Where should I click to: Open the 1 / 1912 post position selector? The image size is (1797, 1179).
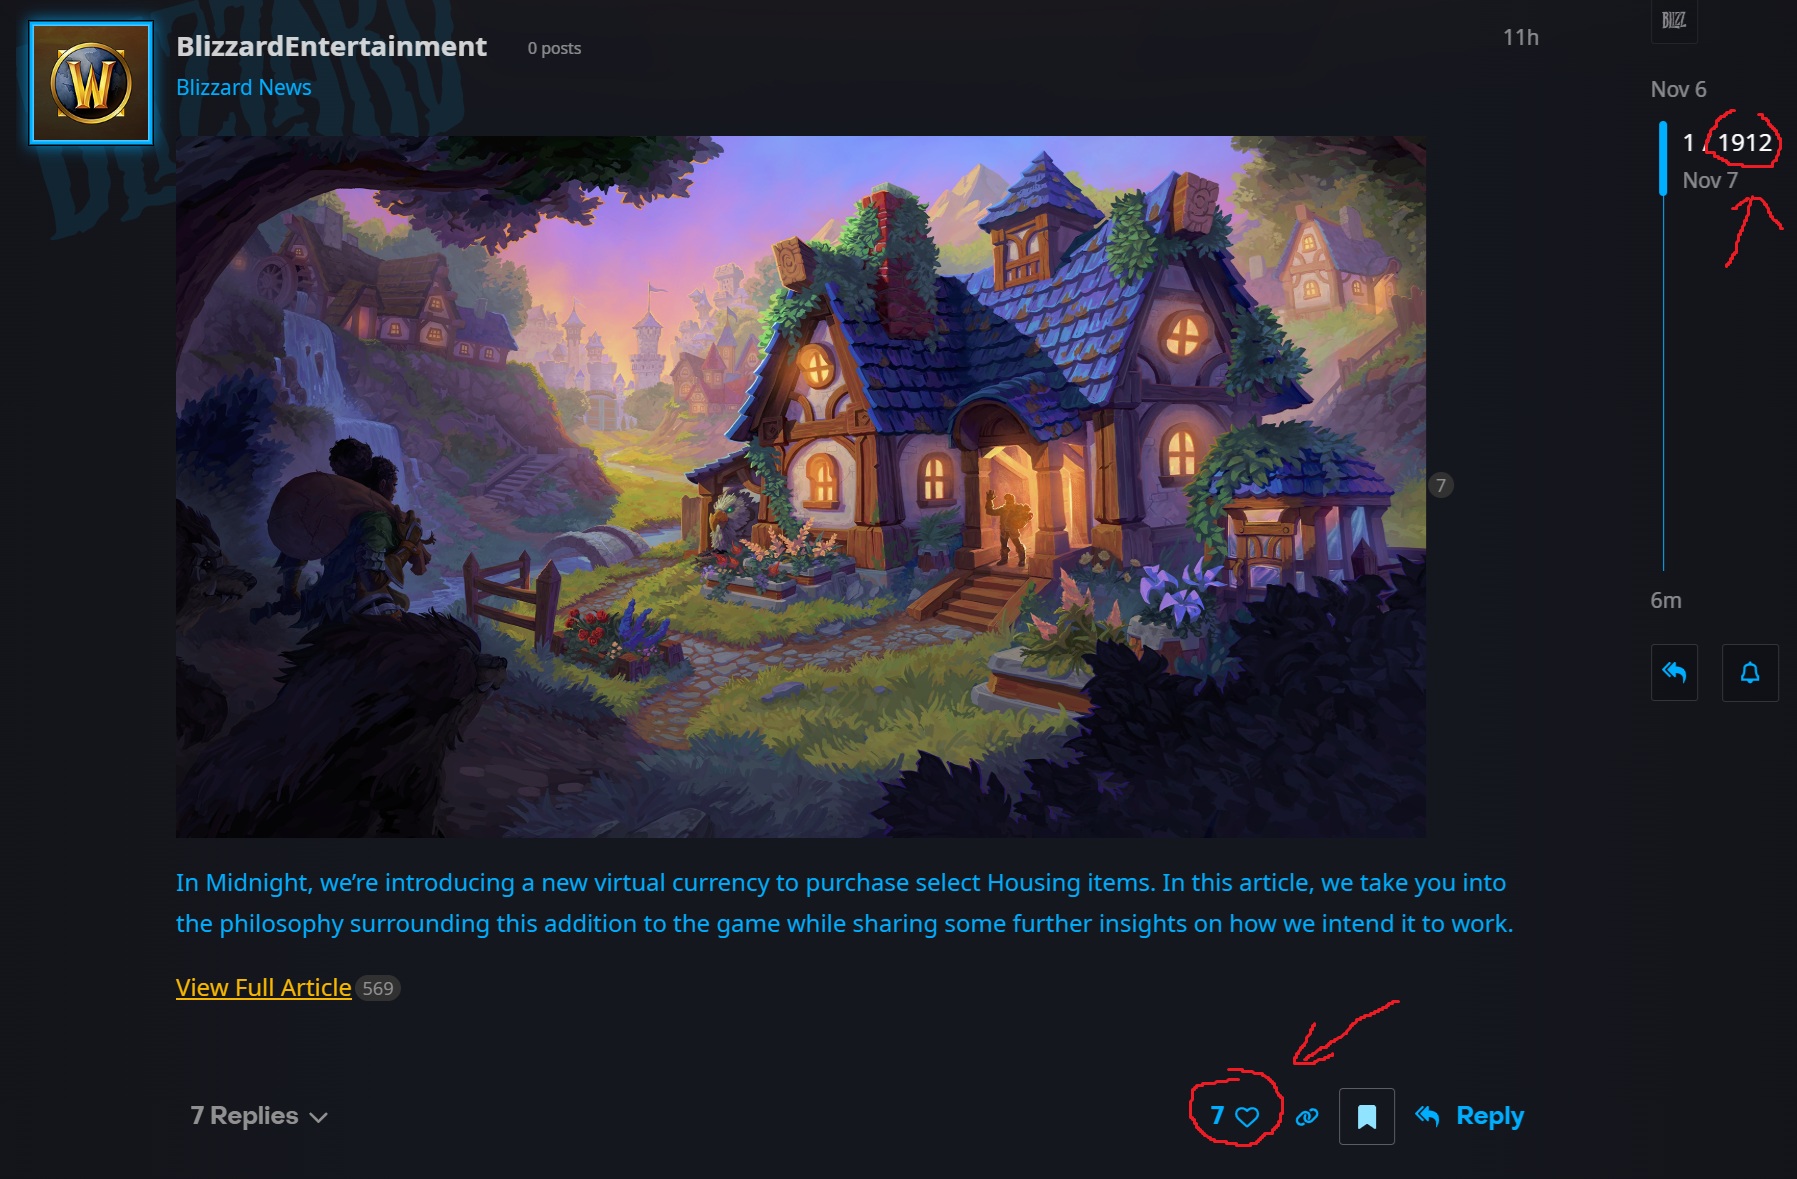coord(1727,143)
